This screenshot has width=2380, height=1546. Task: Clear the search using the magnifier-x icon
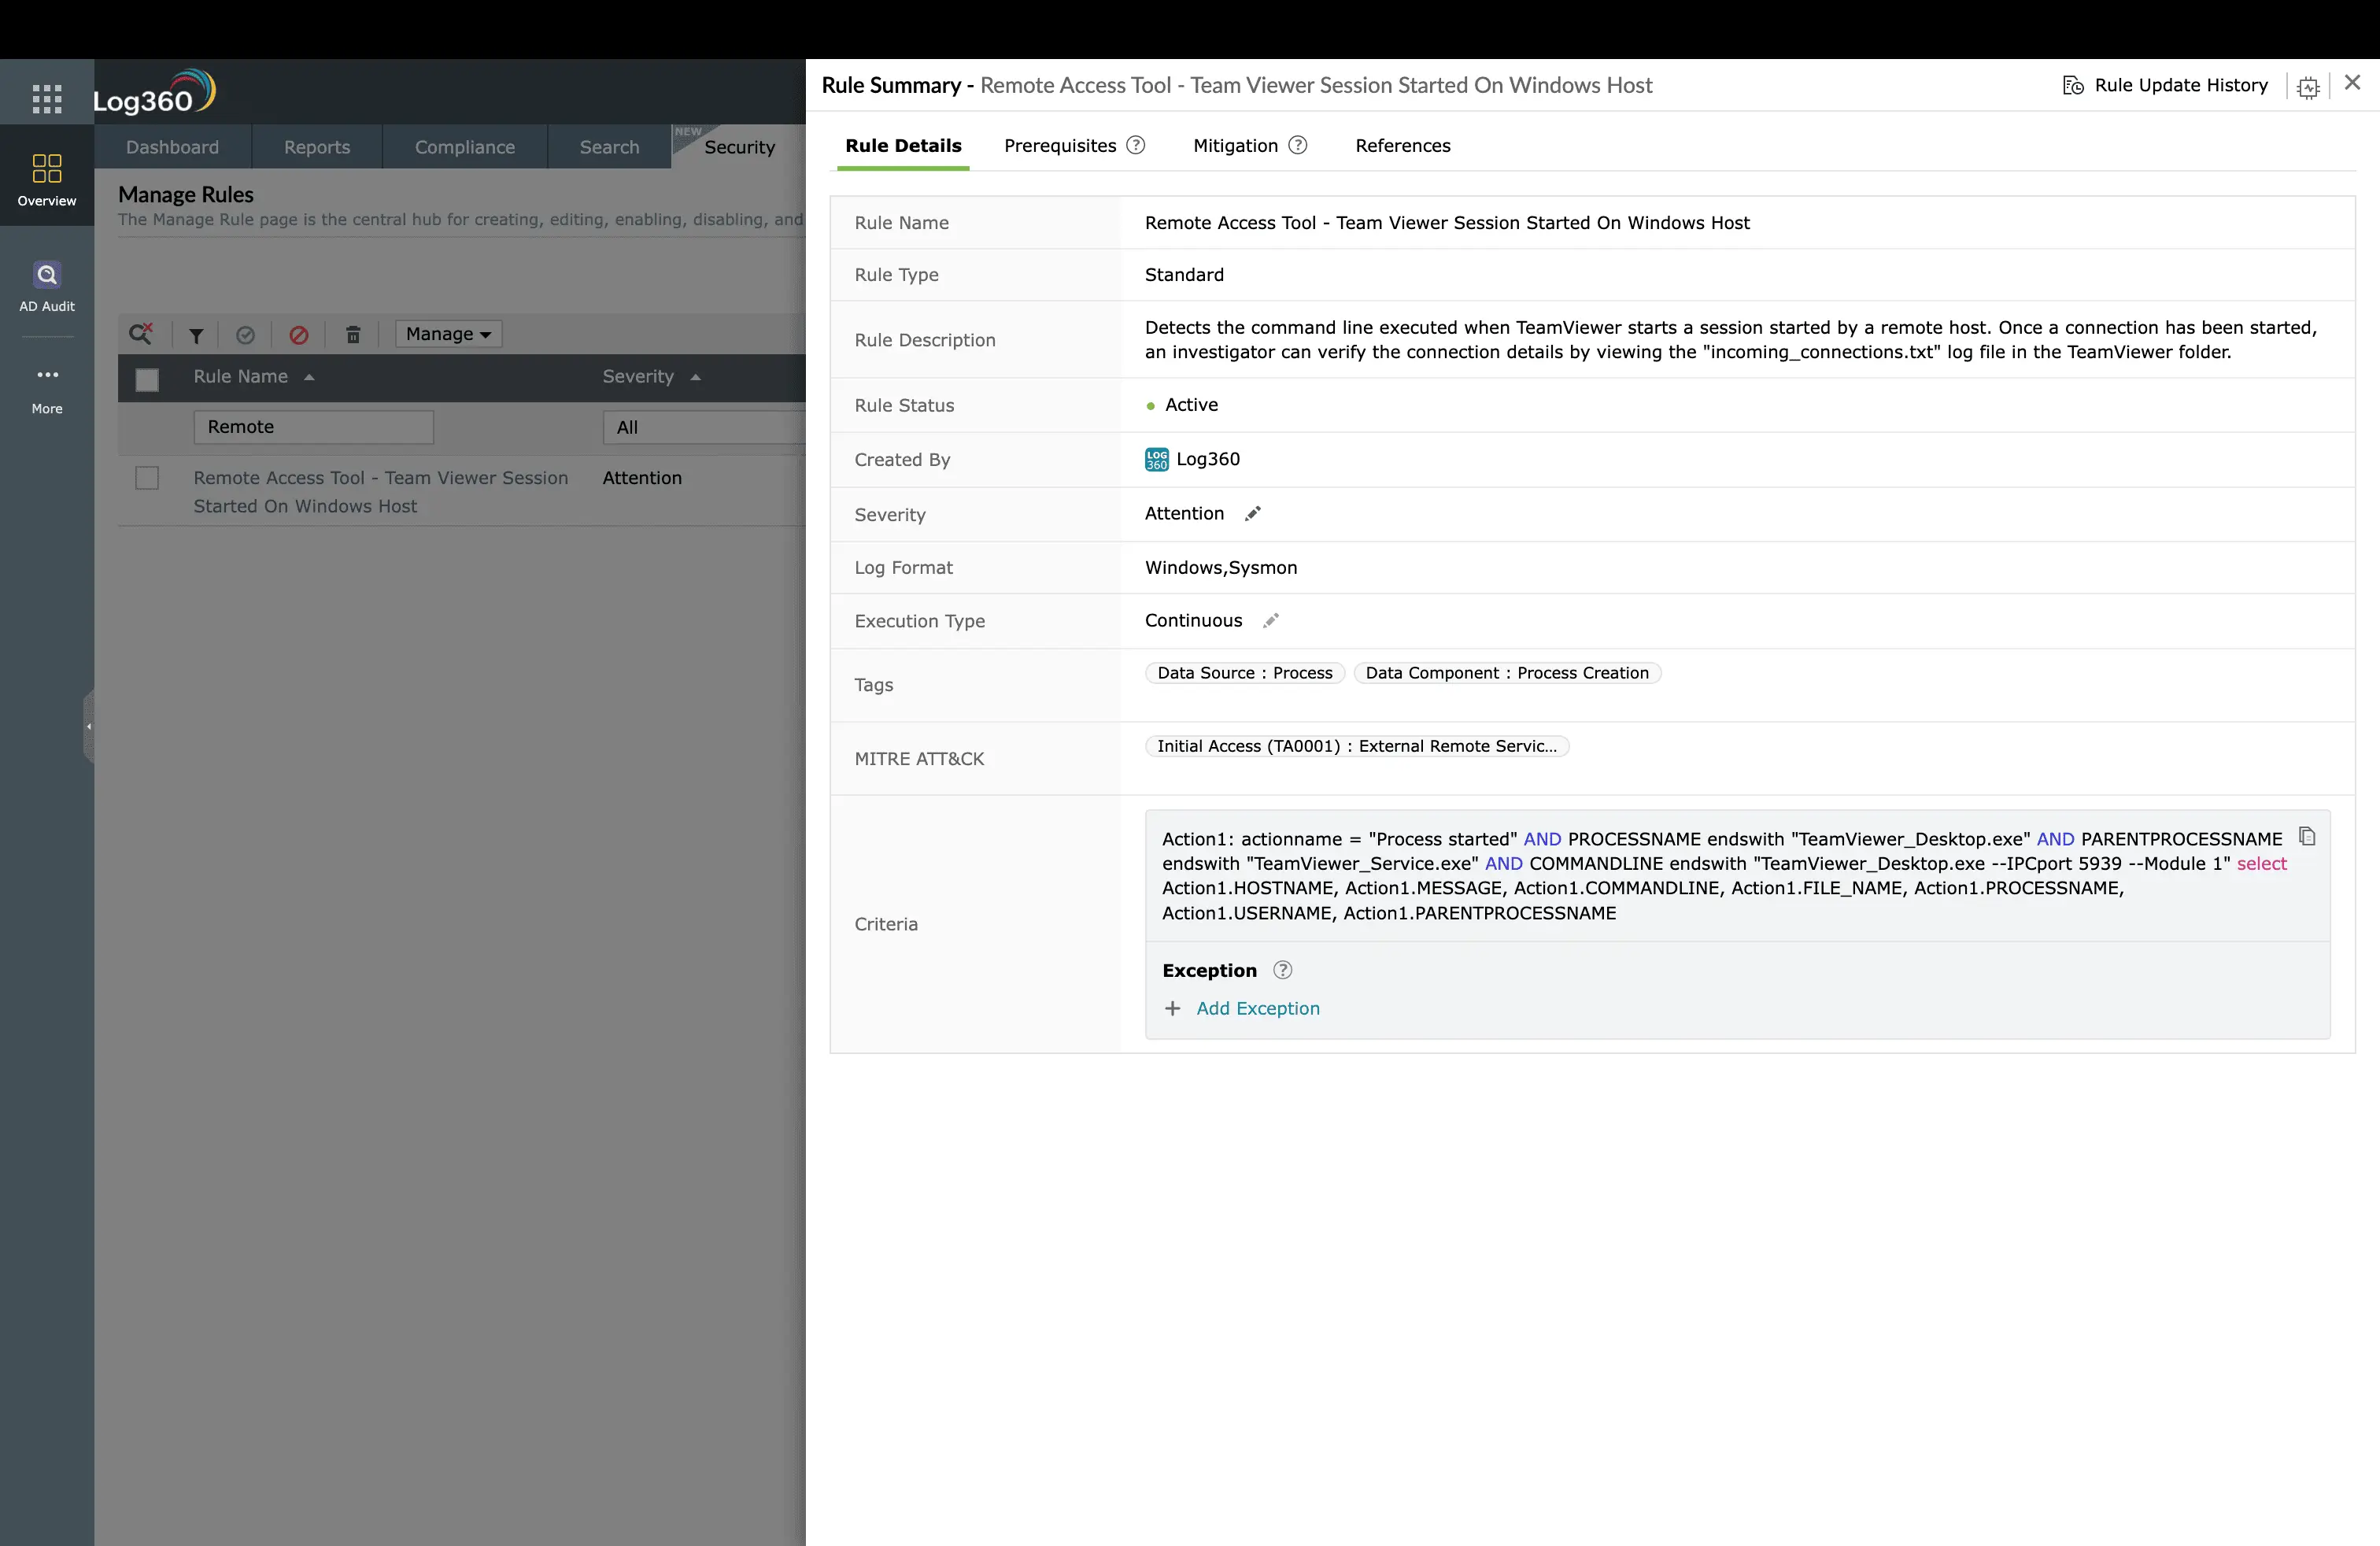141,333
